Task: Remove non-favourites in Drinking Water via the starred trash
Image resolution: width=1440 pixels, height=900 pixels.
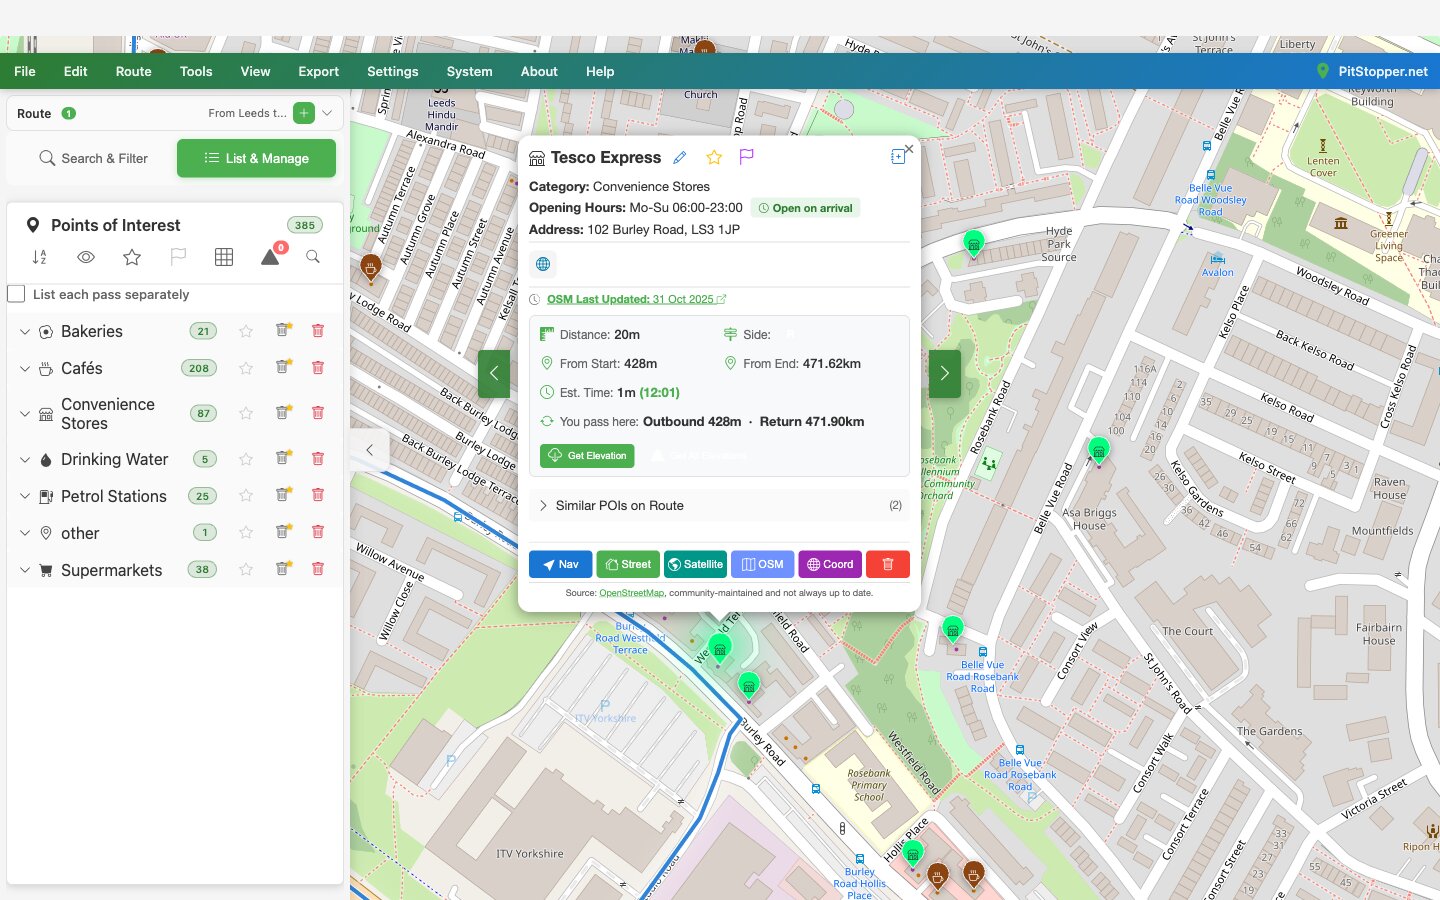Action: pos(283,458)
